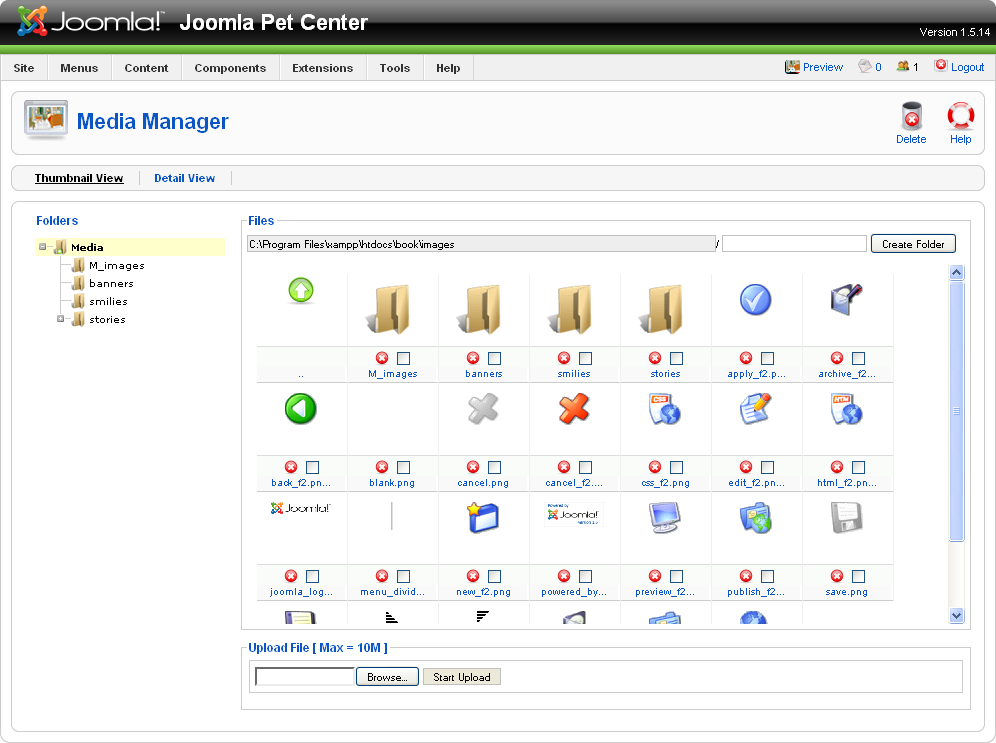
Task: Check the M_images checkbox
Action: pos(403,358)
